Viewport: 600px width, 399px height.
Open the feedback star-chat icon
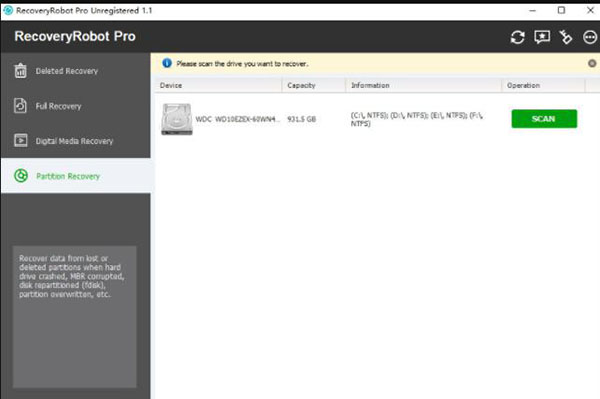[x=542, y=37]
